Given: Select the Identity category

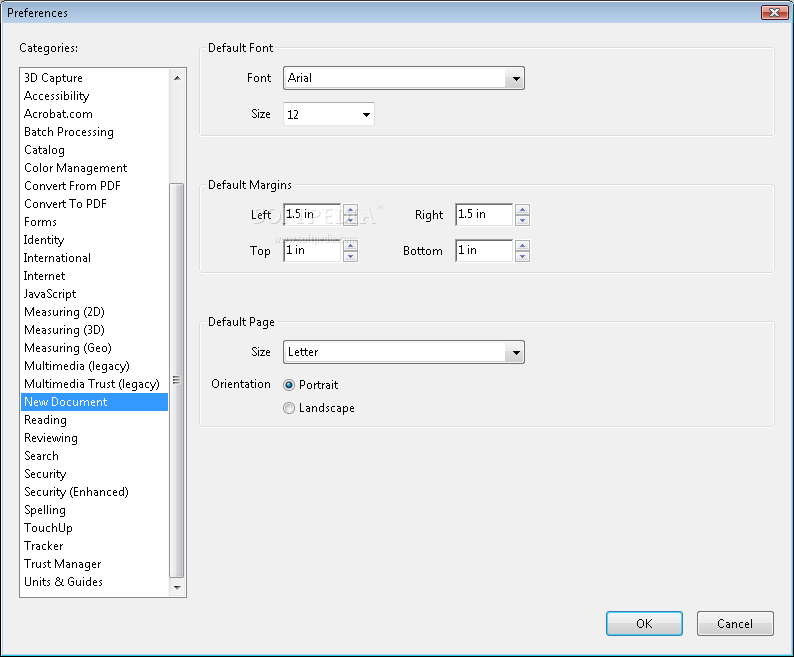Looking at the screenshot, I should click(x=94, y=240).
